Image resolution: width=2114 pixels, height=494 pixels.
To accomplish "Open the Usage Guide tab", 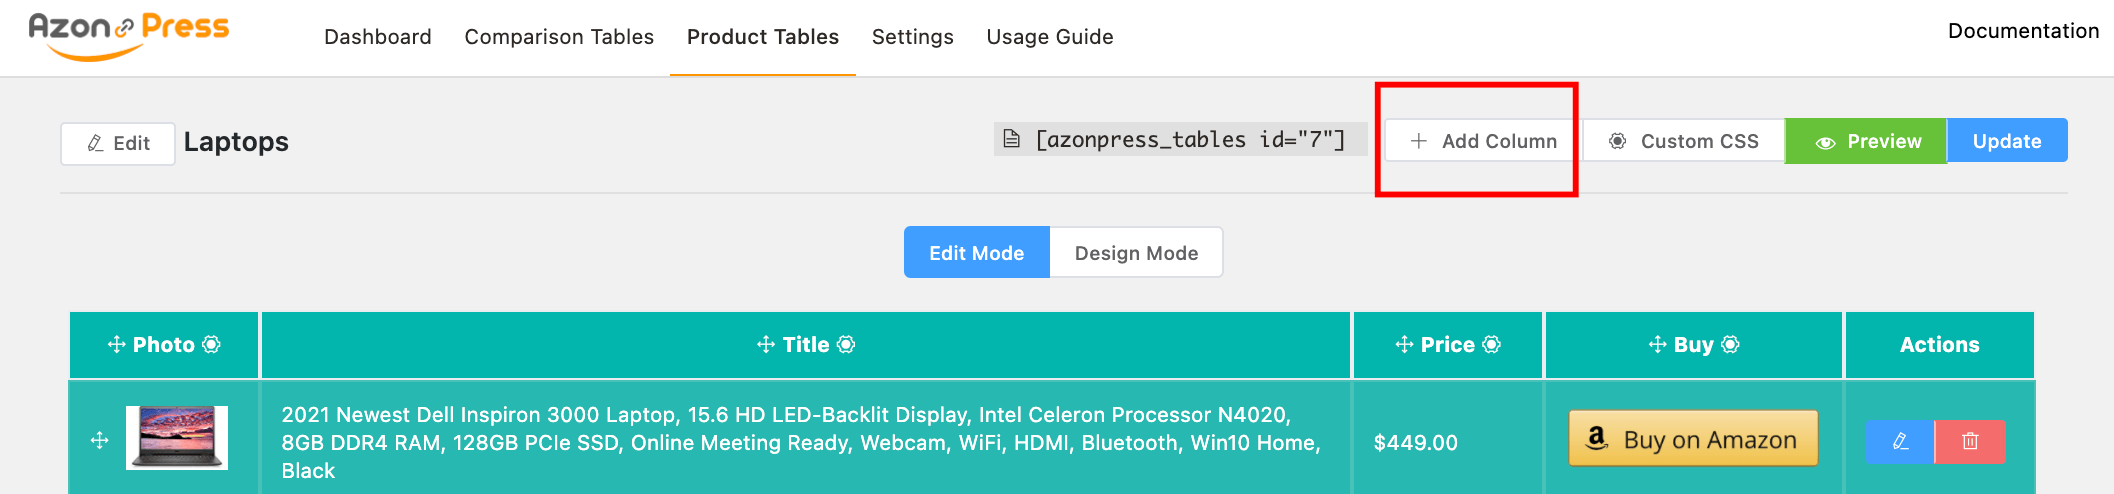I will [x=1050, y=37].
